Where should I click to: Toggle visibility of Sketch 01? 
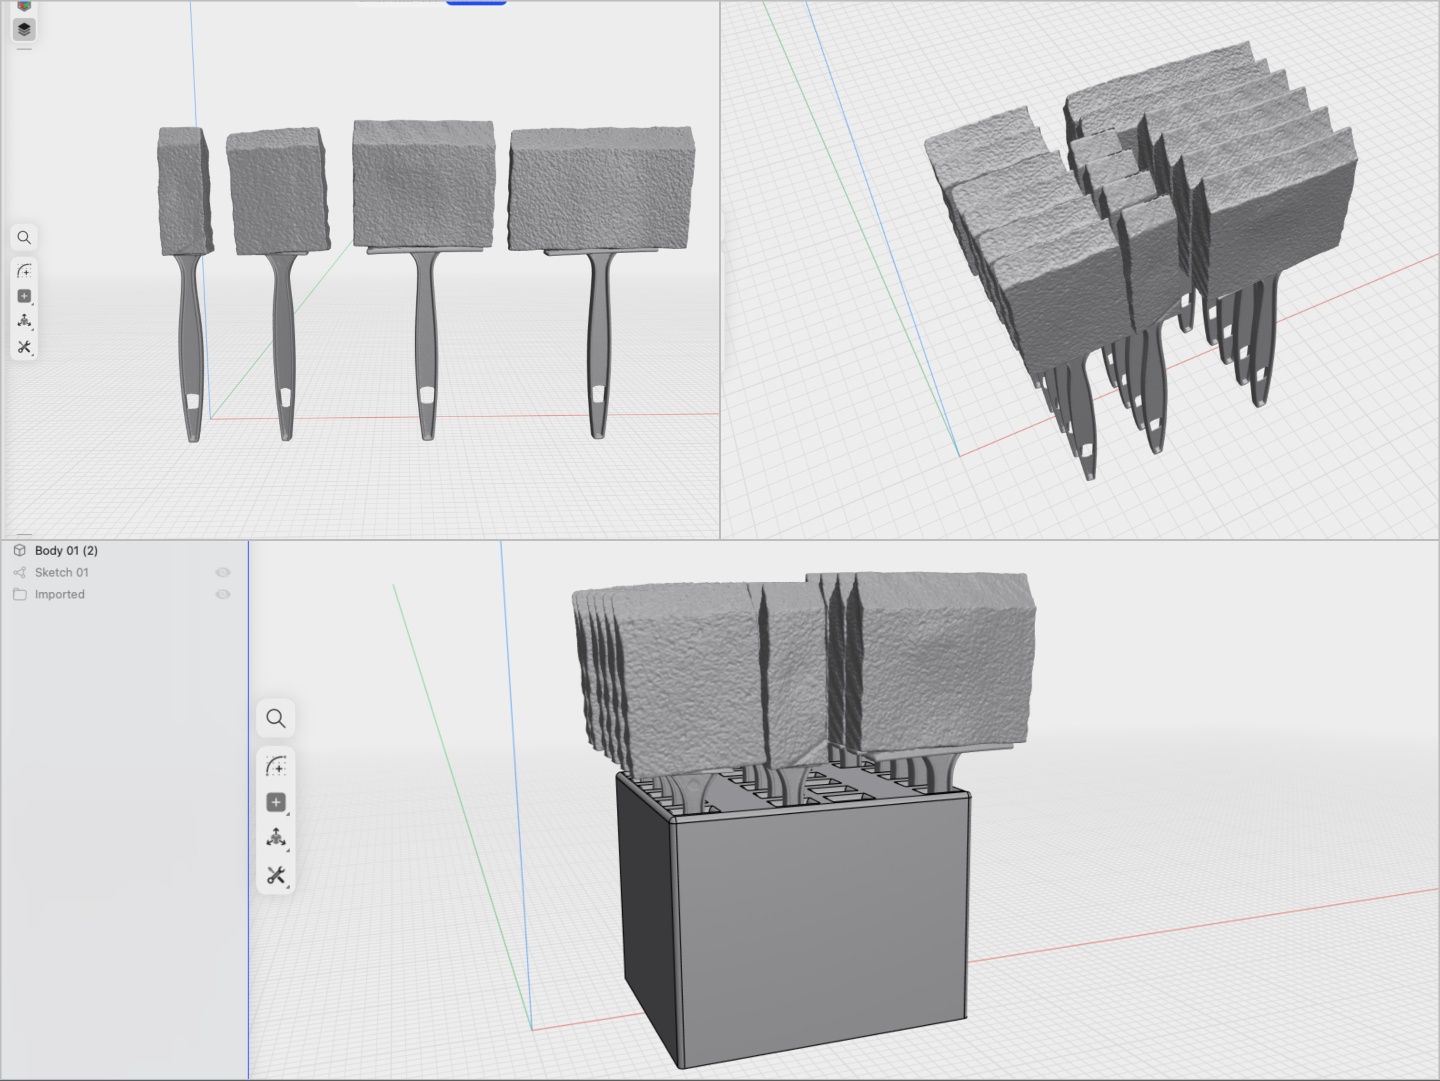tap(223, 572)
